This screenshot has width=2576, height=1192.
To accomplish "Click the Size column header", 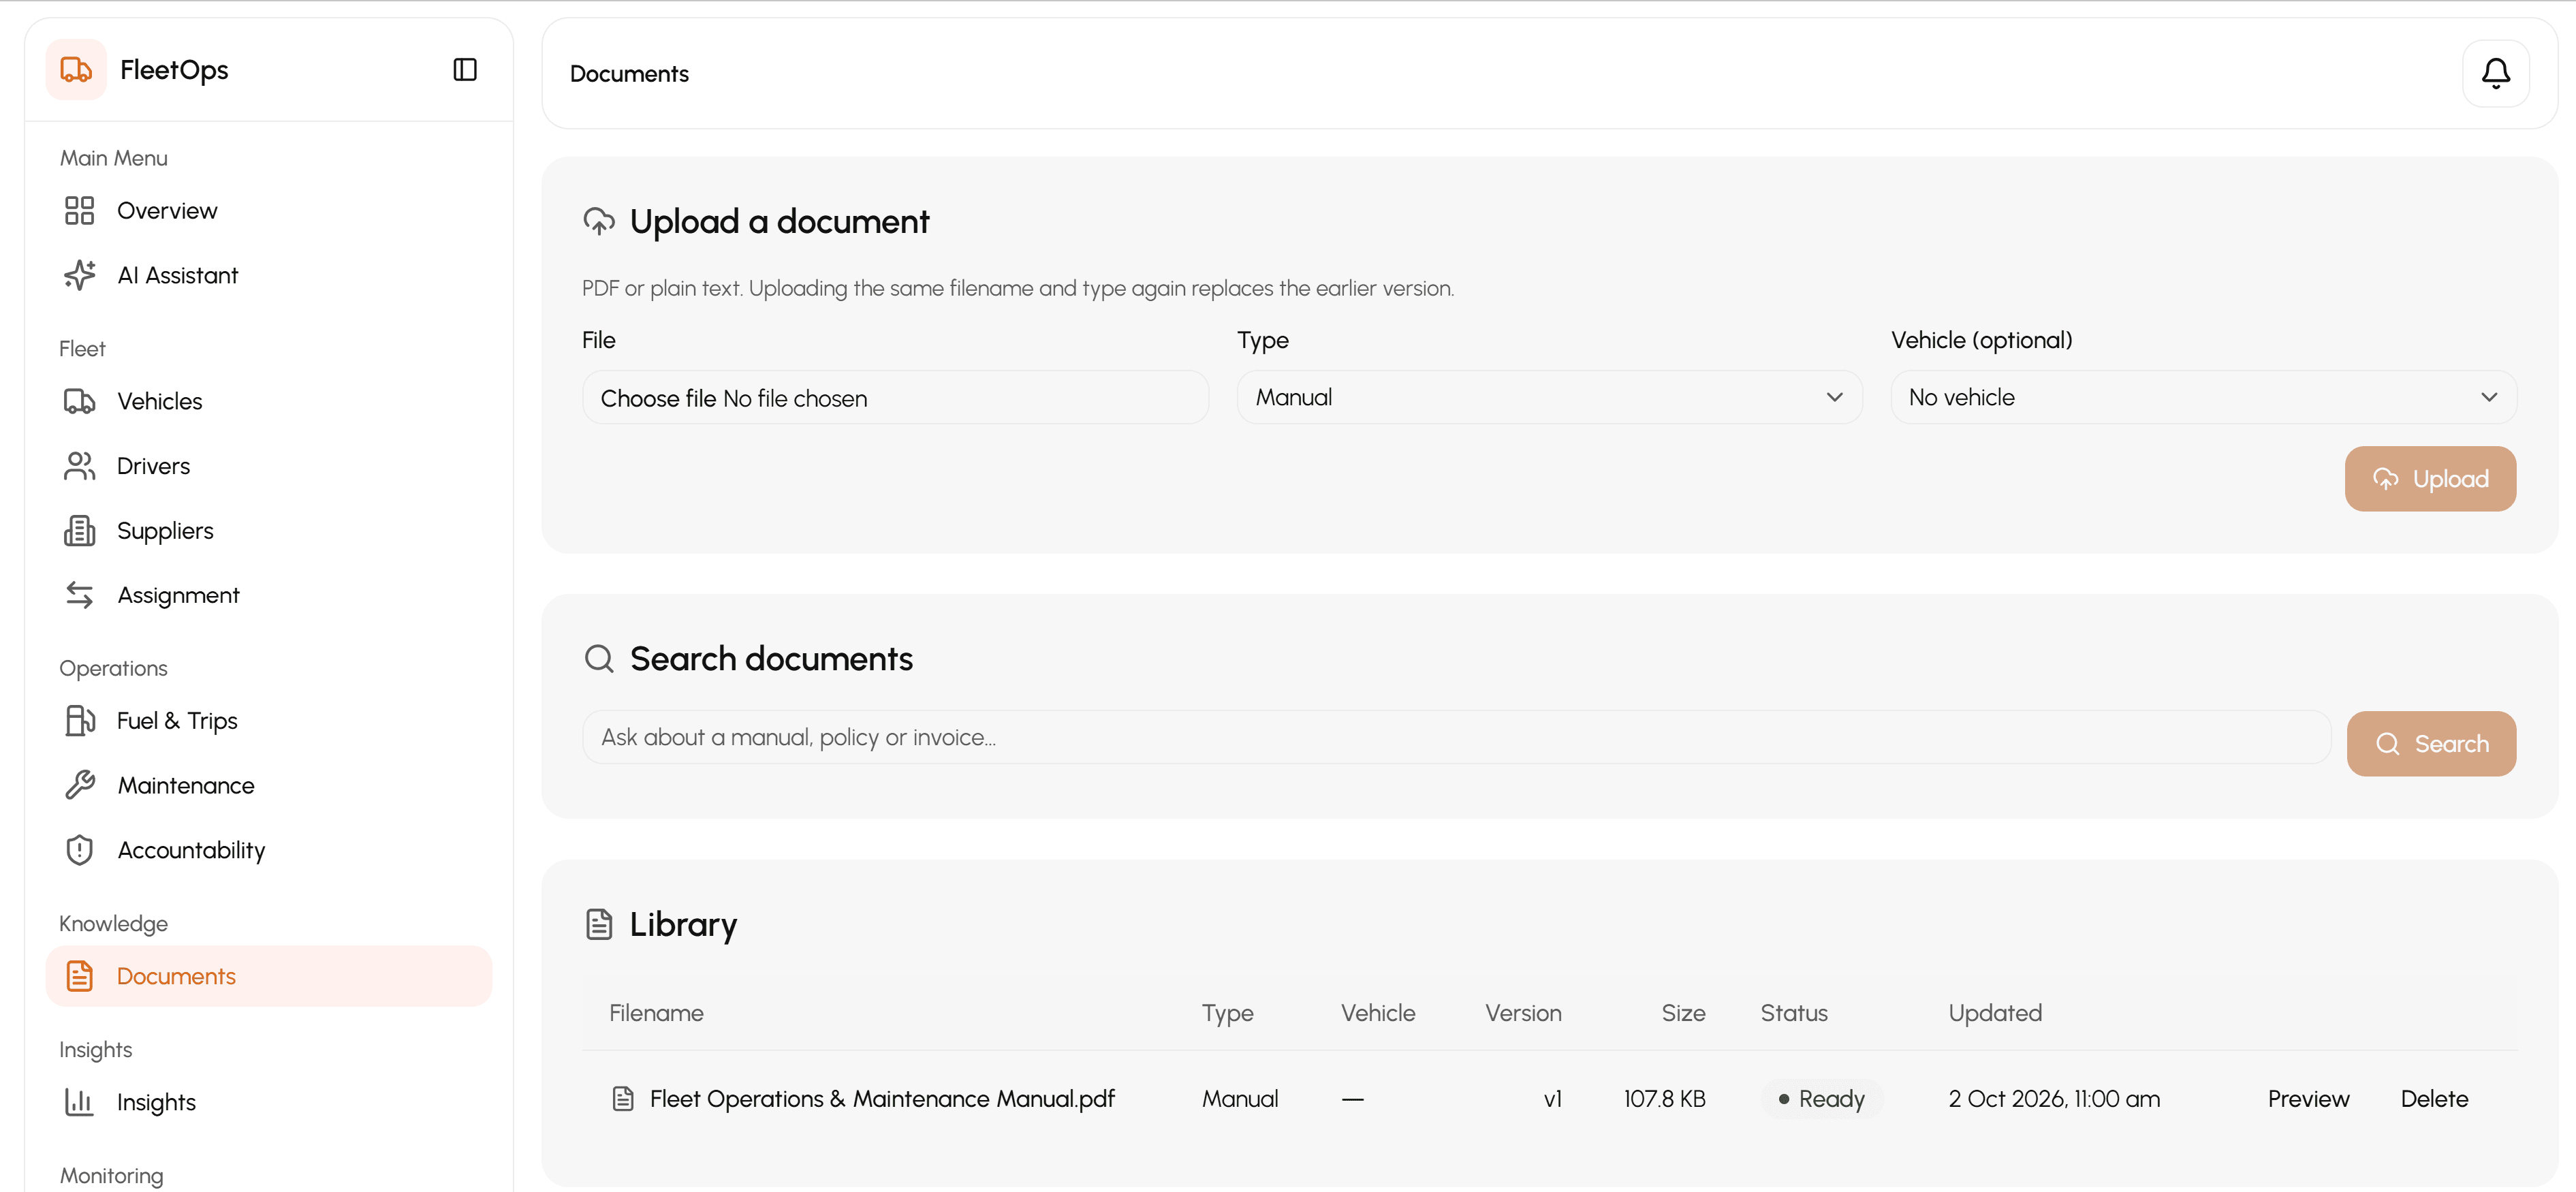I will point(1683,1013).
